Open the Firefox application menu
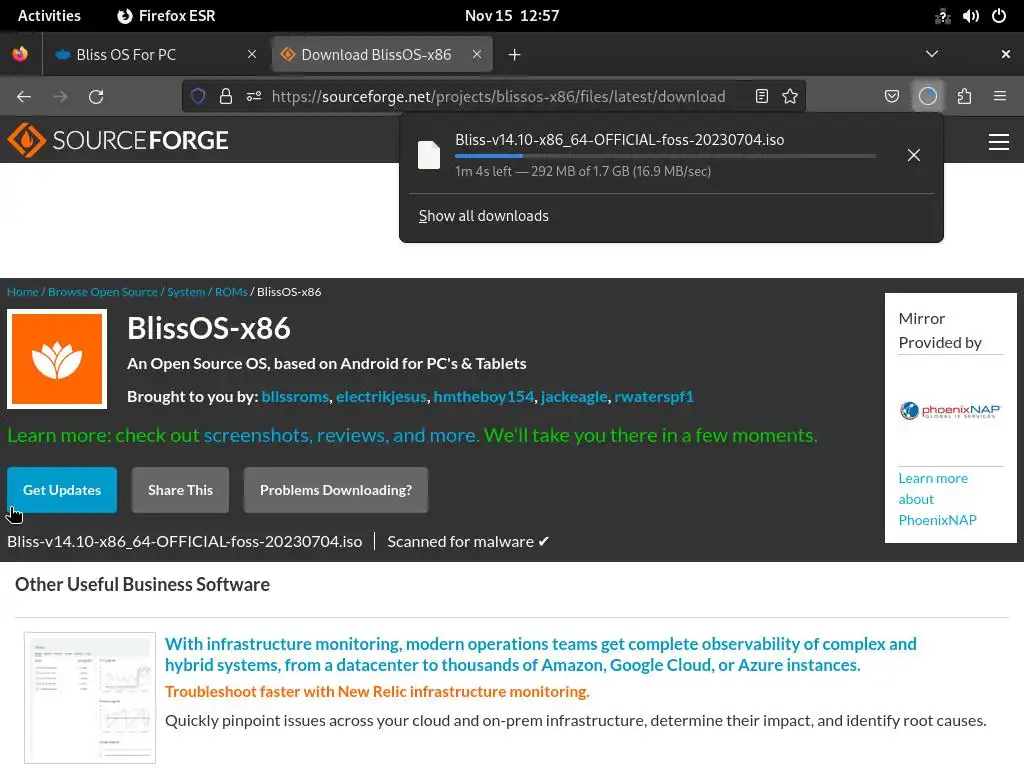The height and width of the screenshot is (768, 1024). pos(1000,97)
